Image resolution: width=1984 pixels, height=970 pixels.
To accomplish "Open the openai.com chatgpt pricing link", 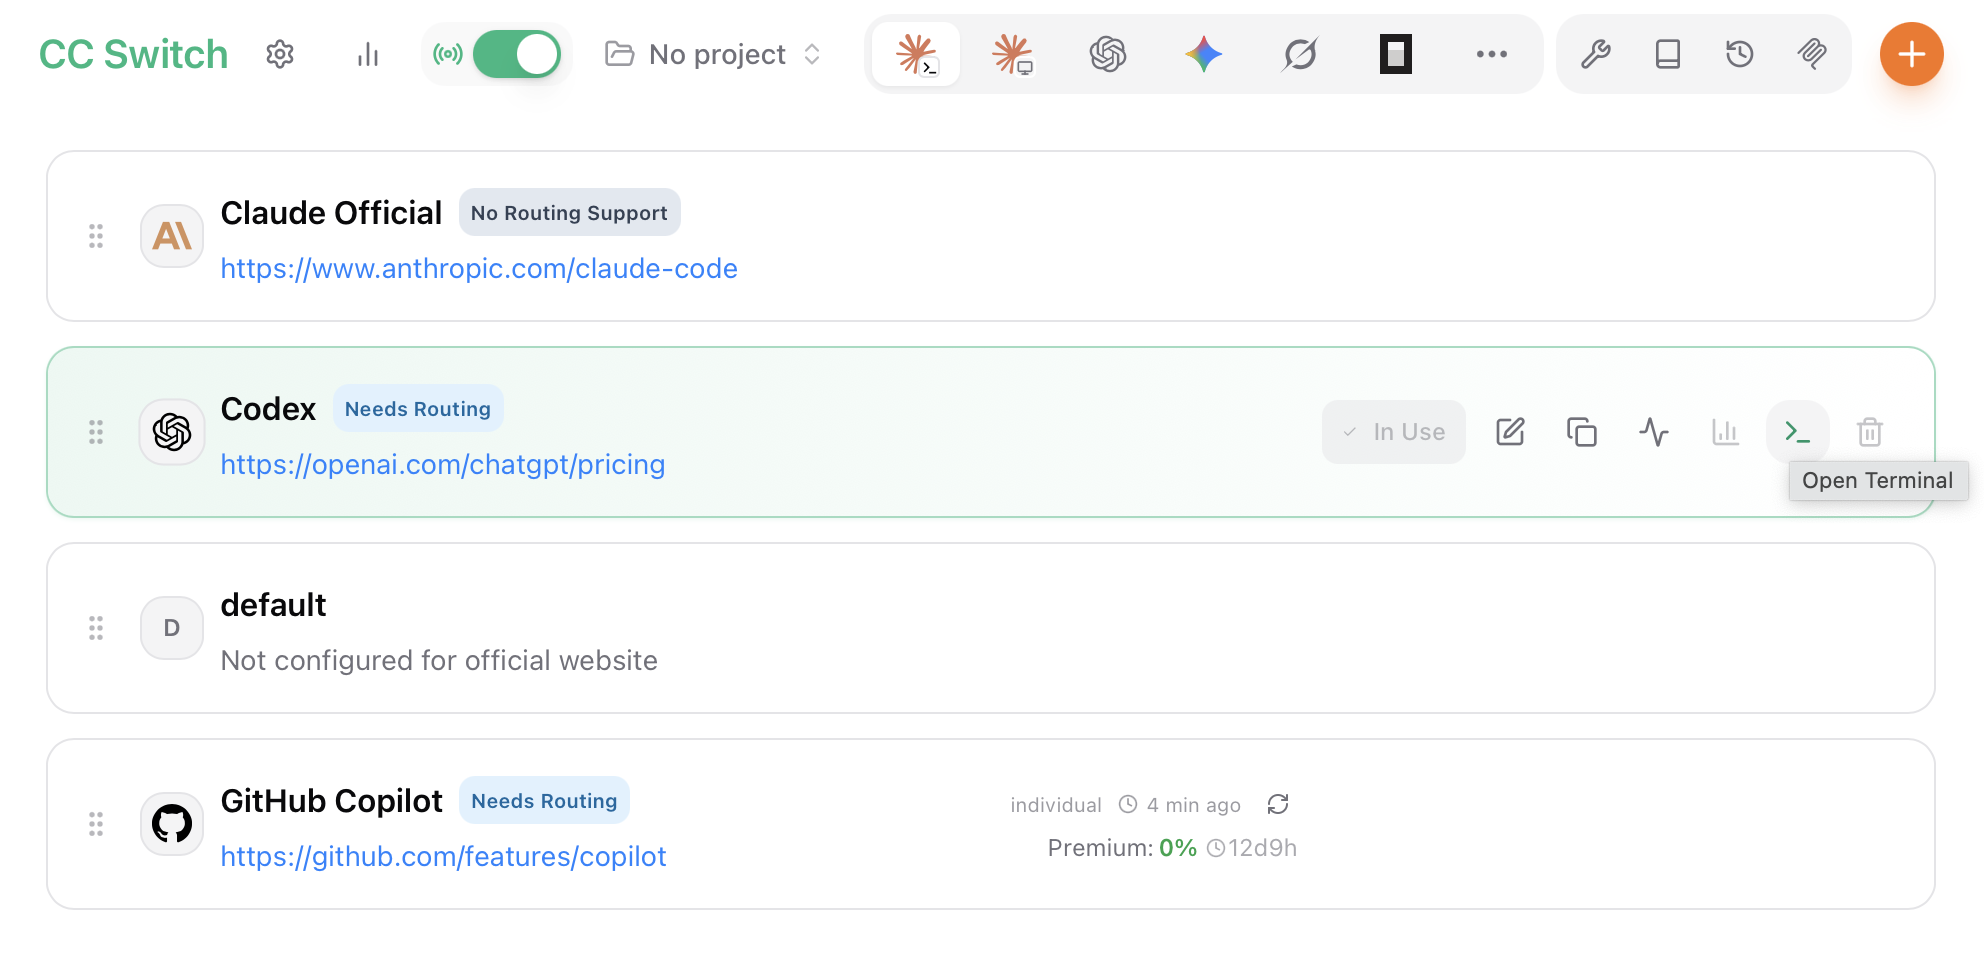I will click(x=443, y=464).
